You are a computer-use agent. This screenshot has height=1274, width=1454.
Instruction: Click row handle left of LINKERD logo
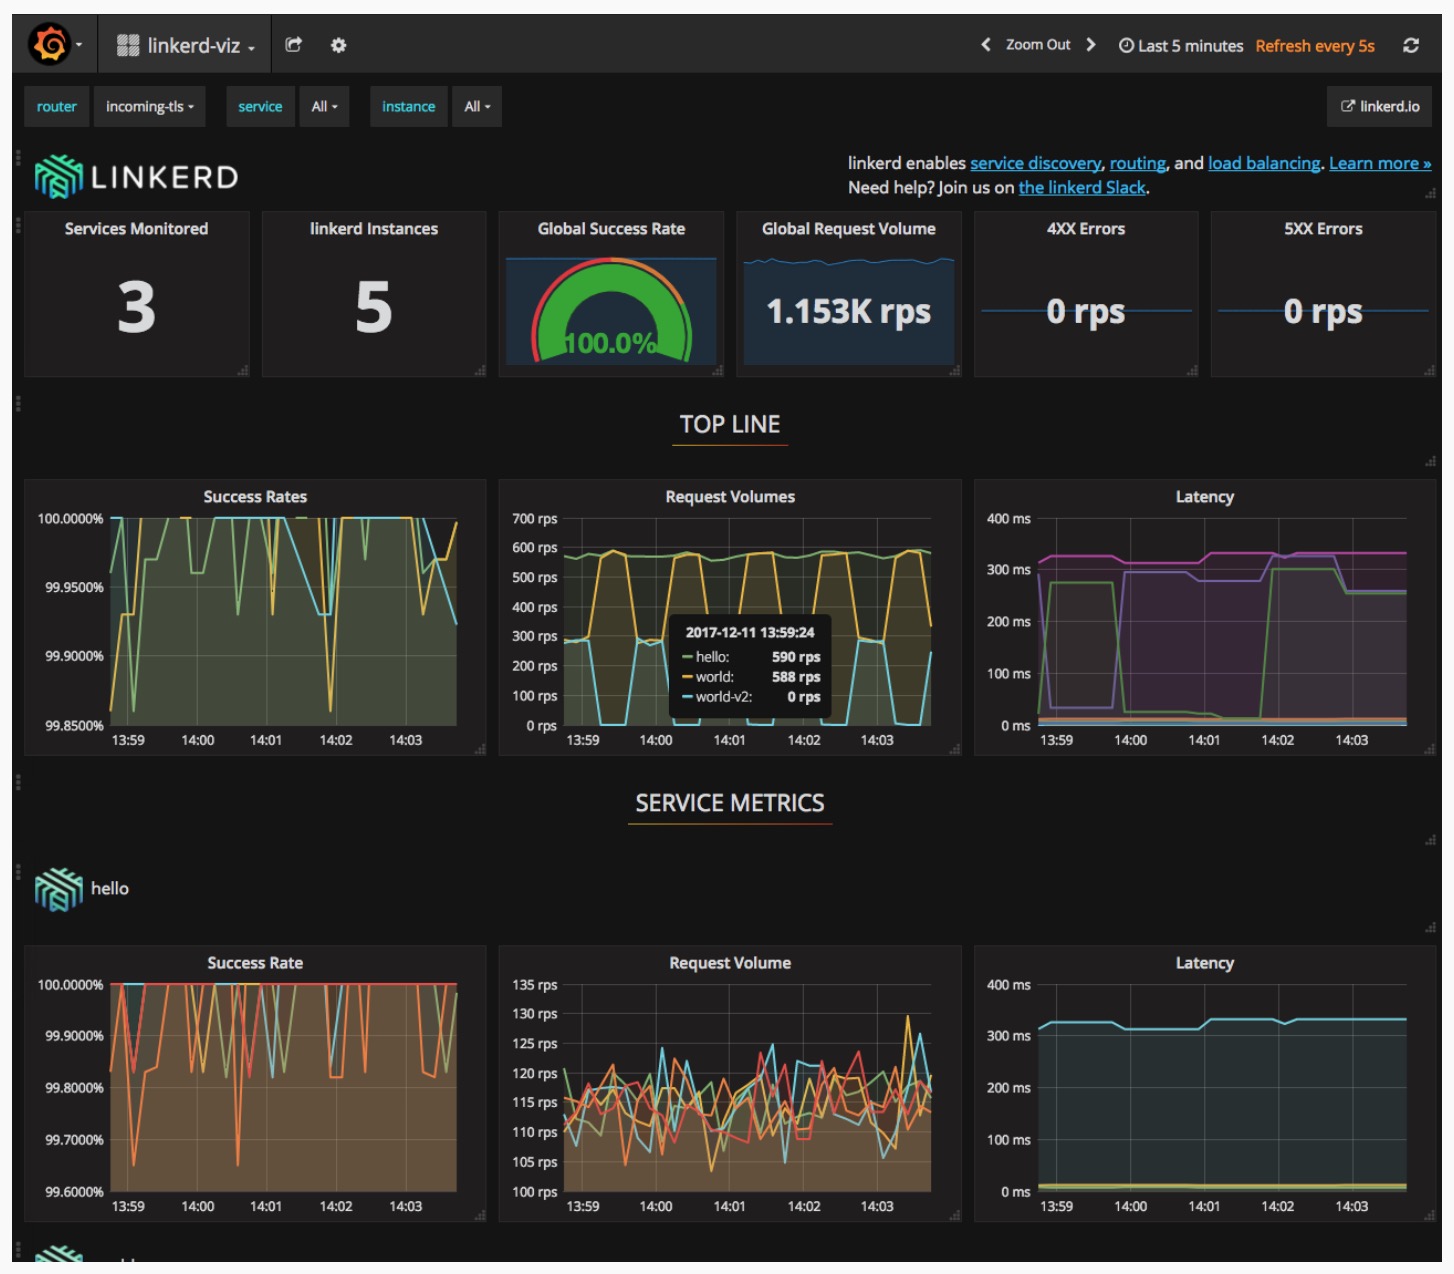[x=18, y=158]
